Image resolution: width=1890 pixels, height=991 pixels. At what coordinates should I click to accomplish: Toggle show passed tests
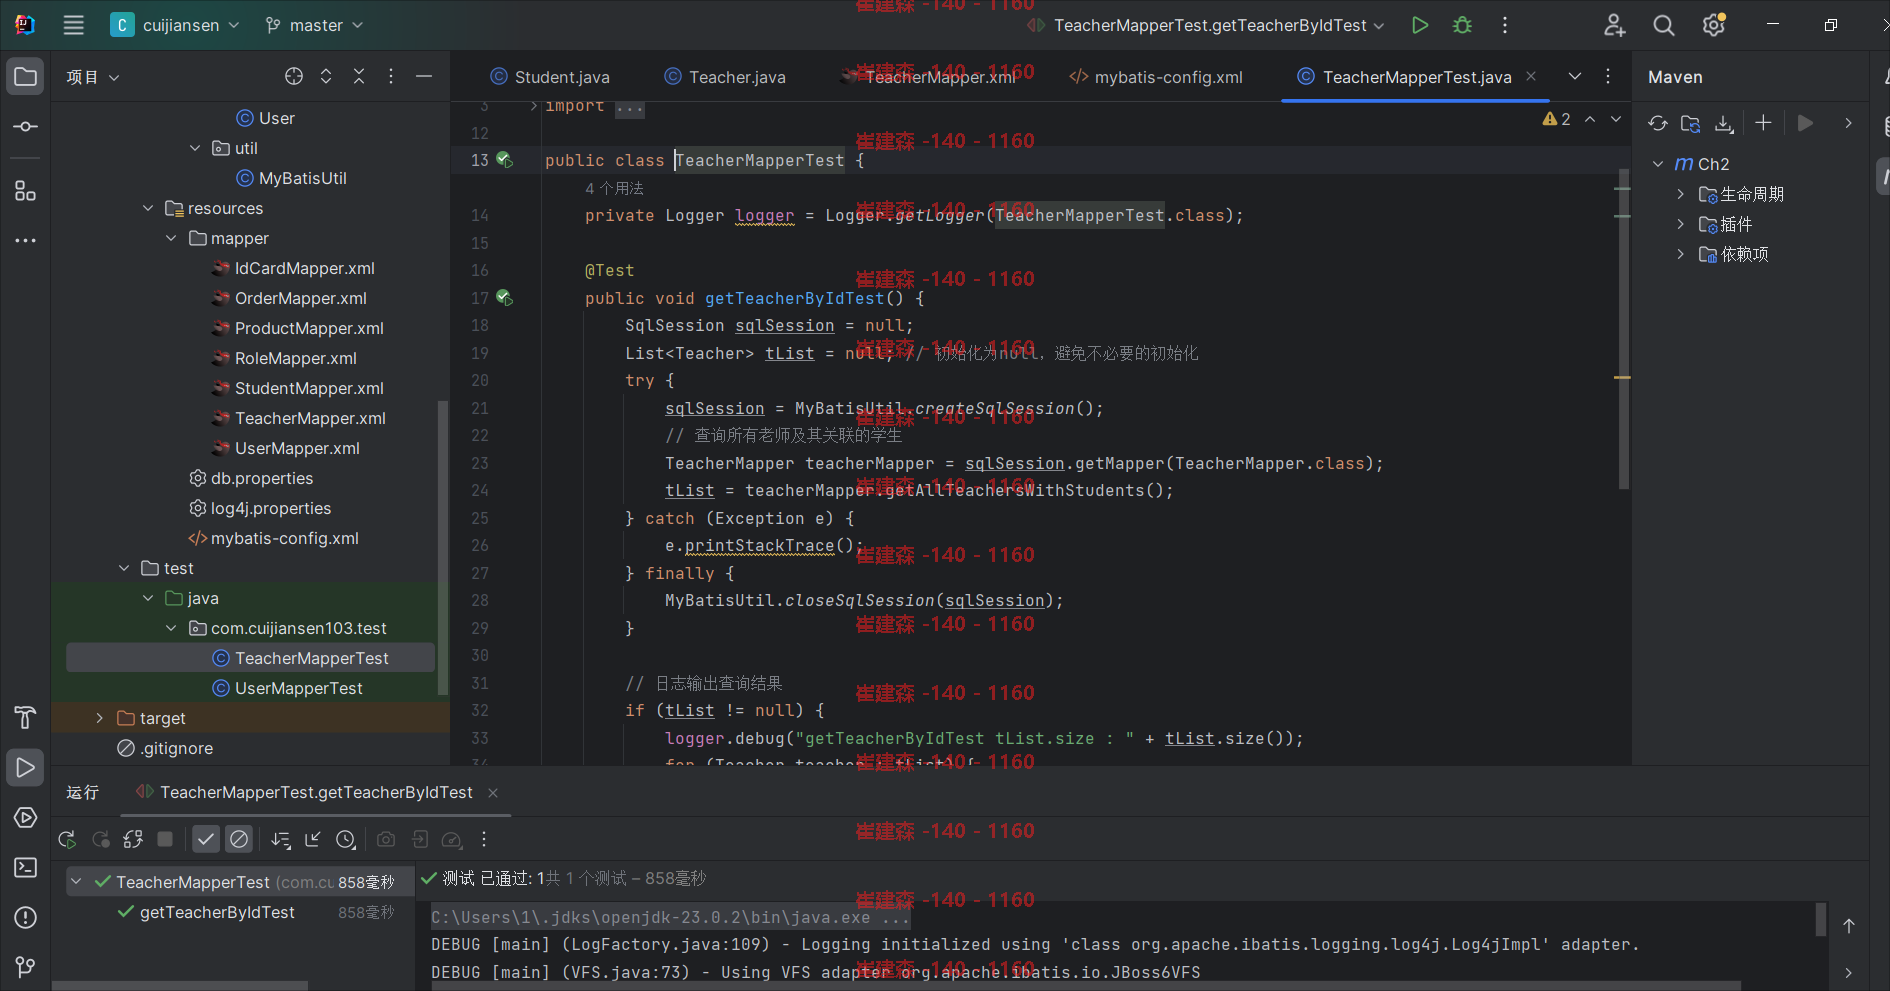coord(206,839)
